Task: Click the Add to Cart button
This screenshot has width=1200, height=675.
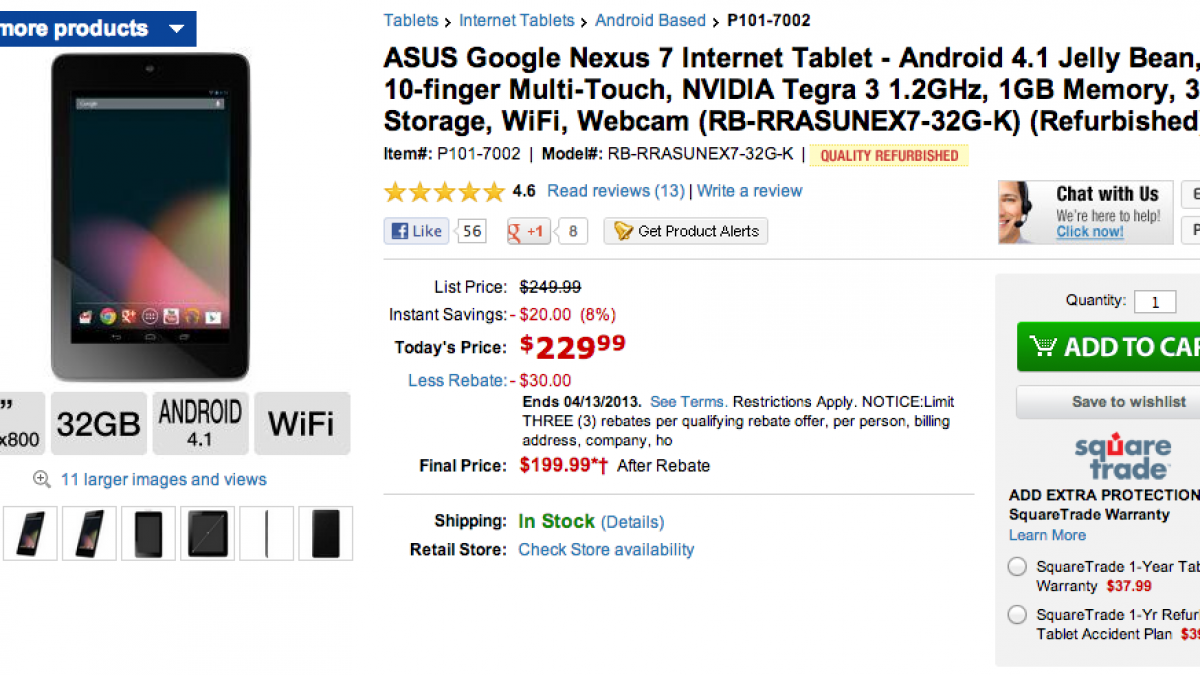Action: pos(1110,347)
